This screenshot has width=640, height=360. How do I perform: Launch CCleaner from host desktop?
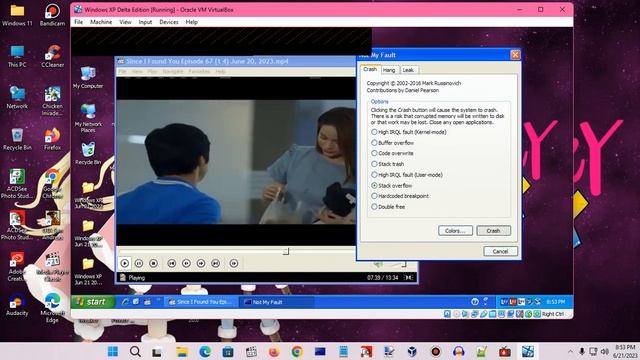point(52,56)
